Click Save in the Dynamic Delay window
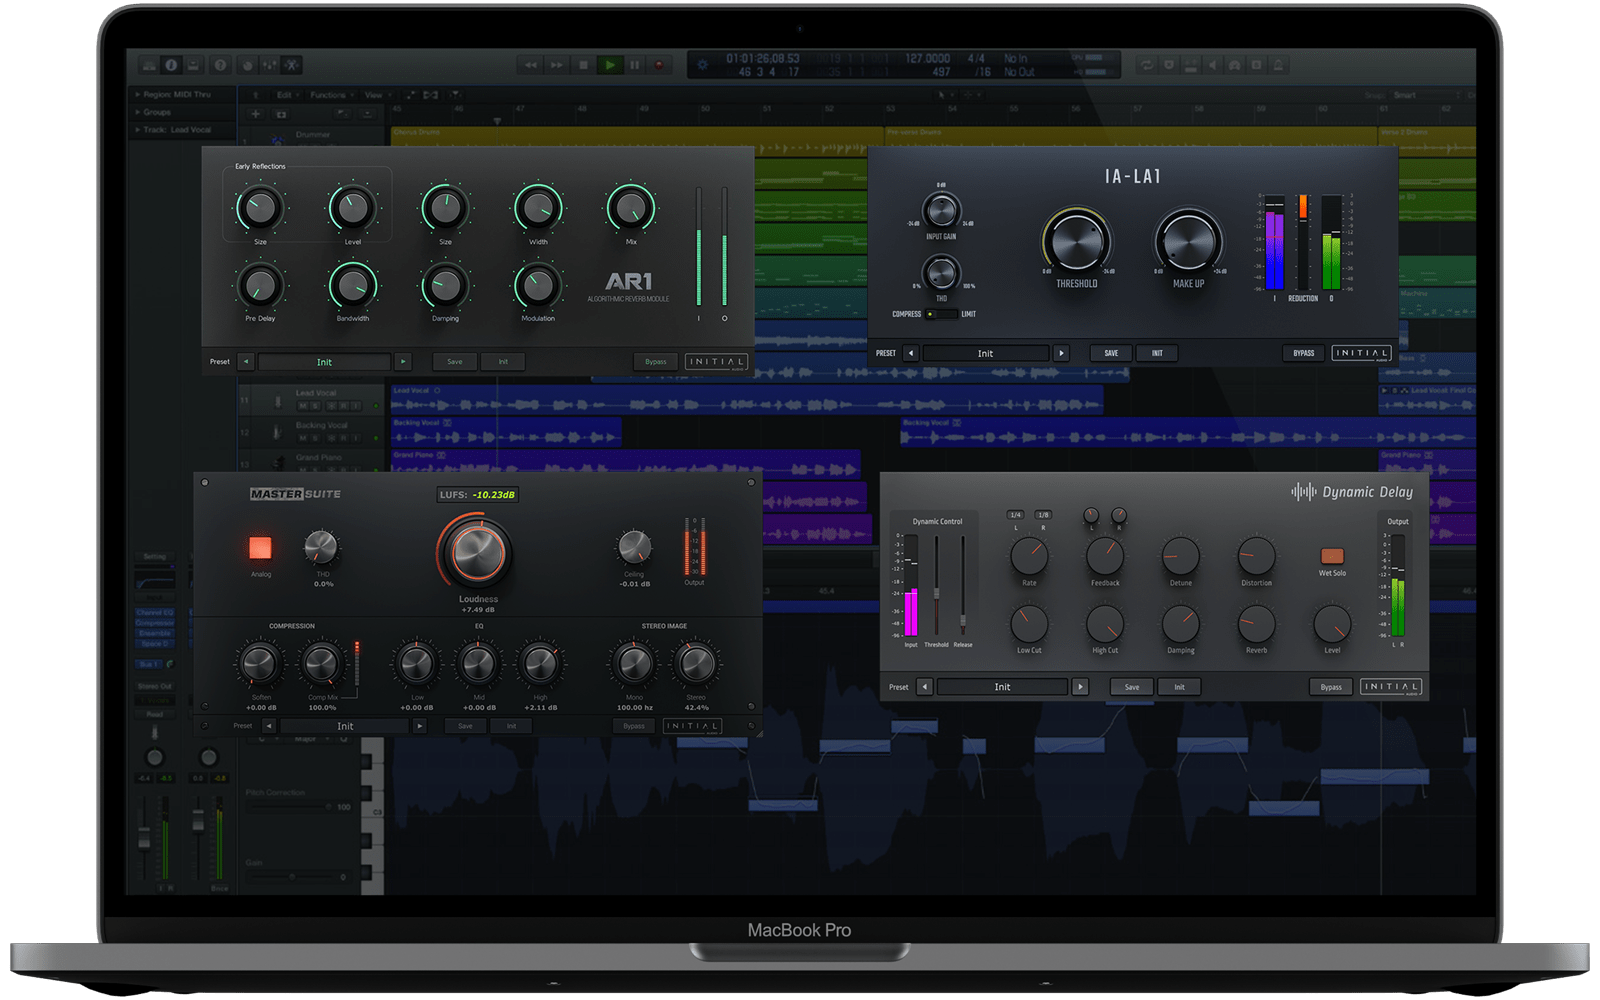The width and height of the screenshot is (1600, 1000). coord(1132,687)
